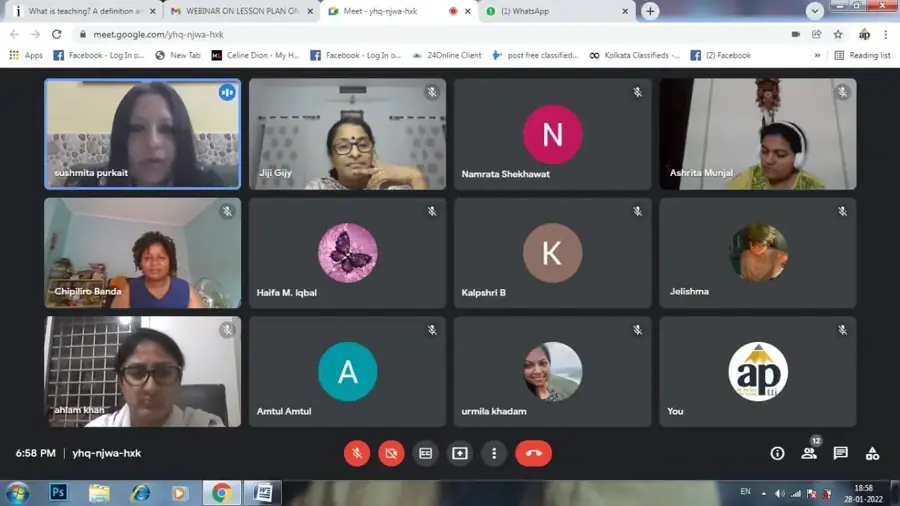Go forward in browser
The image size is (900, 506).
(36, 34)
